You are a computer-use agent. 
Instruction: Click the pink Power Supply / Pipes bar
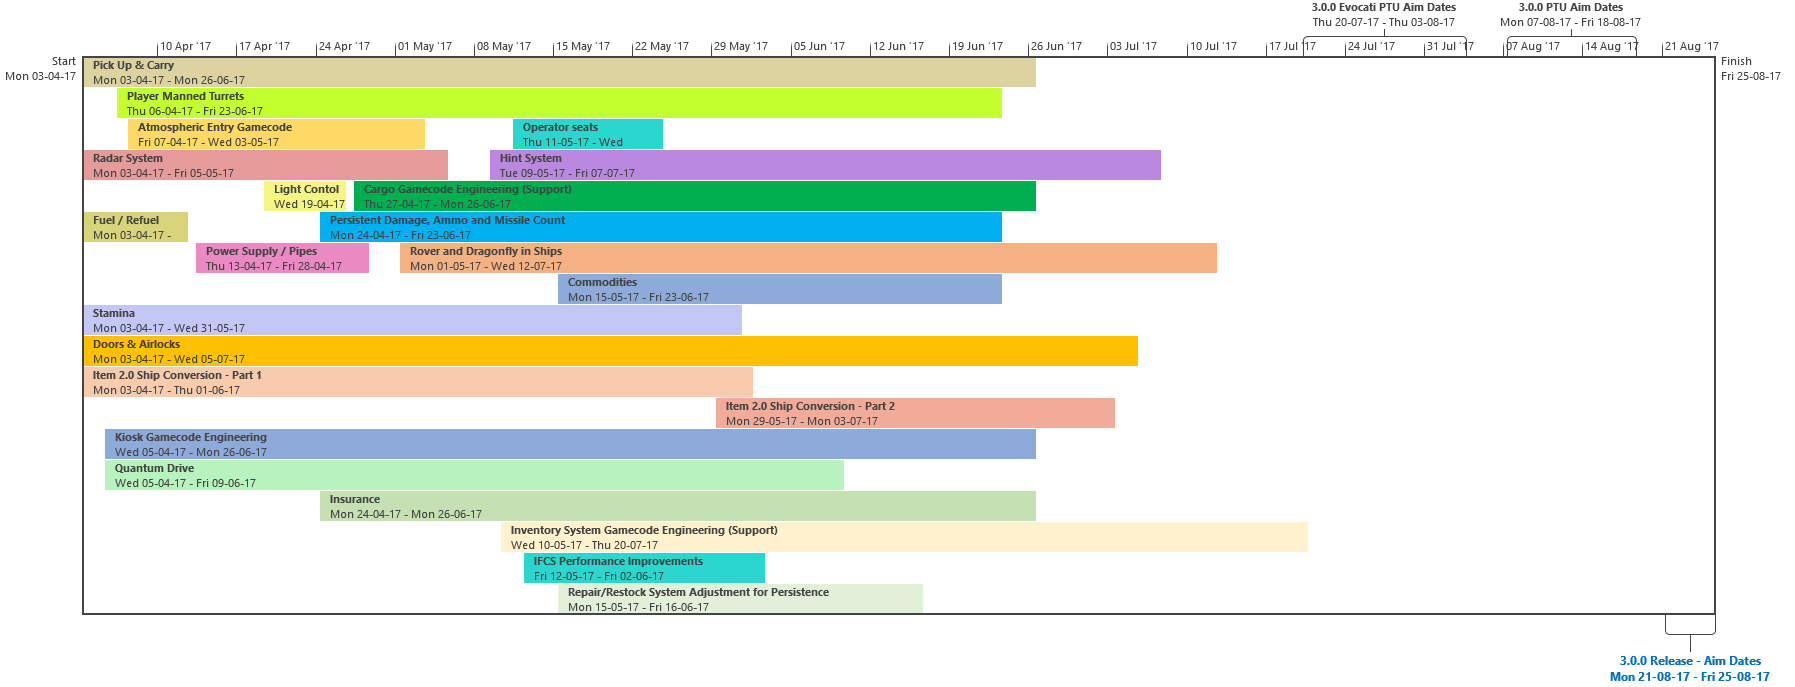pos(282,258)
